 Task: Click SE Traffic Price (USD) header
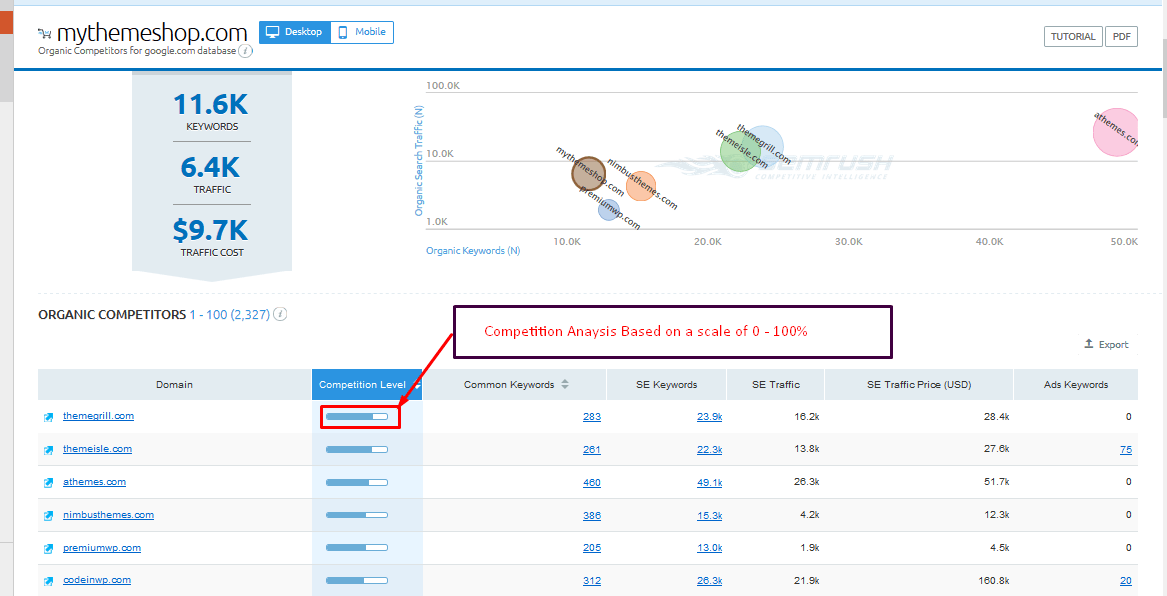coord(919,385)
